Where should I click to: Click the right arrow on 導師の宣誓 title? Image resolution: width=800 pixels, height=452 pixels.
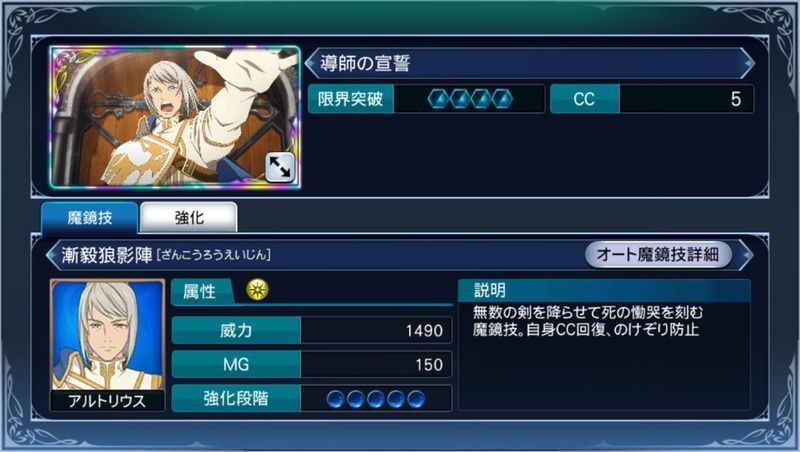tap(748, 63)
